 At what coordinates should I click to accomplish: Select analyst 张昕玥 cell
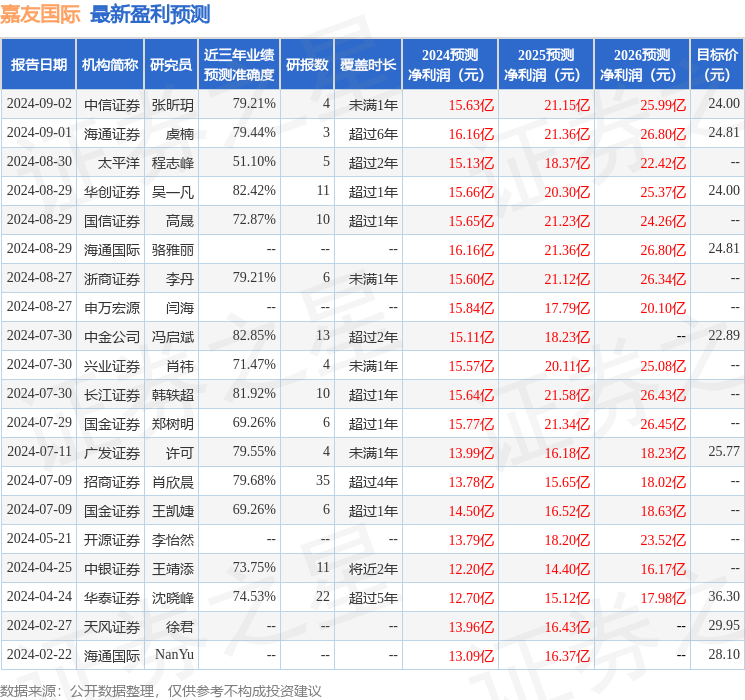171,104
